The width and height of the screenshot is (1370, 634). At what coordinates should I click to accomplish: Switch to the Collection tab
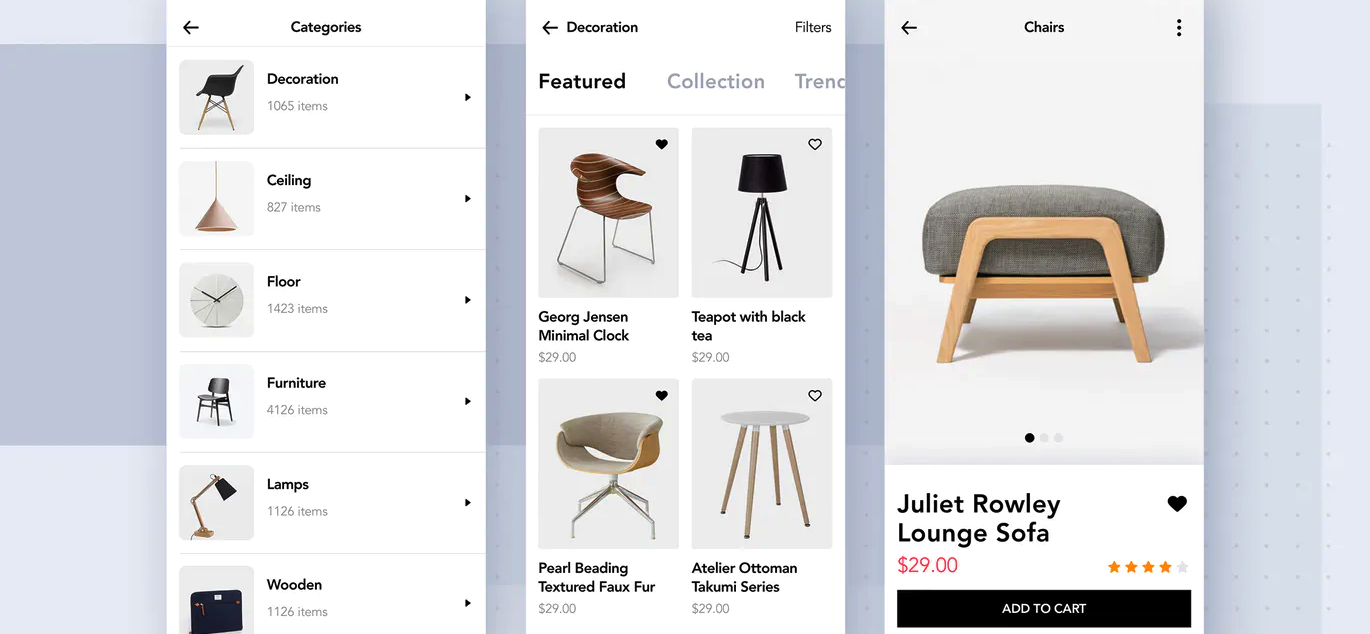click(716, 82)
